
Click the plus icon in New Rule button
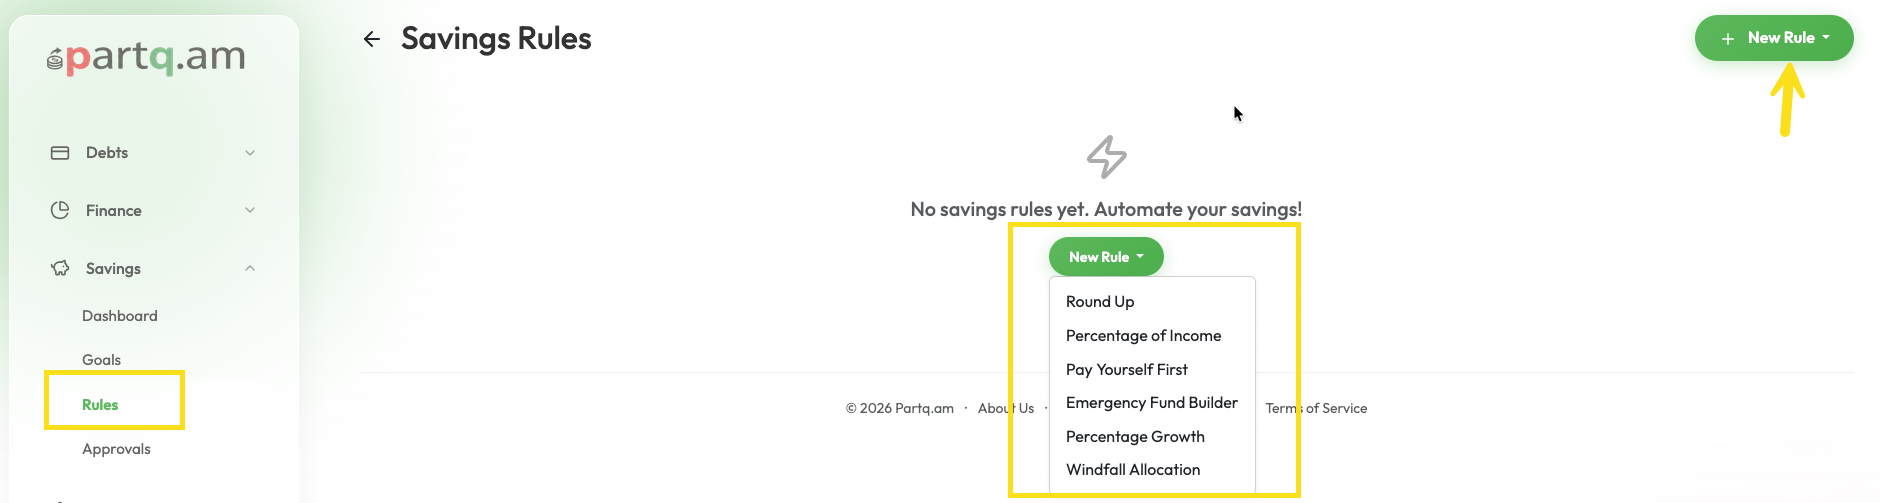point(1727,39)
